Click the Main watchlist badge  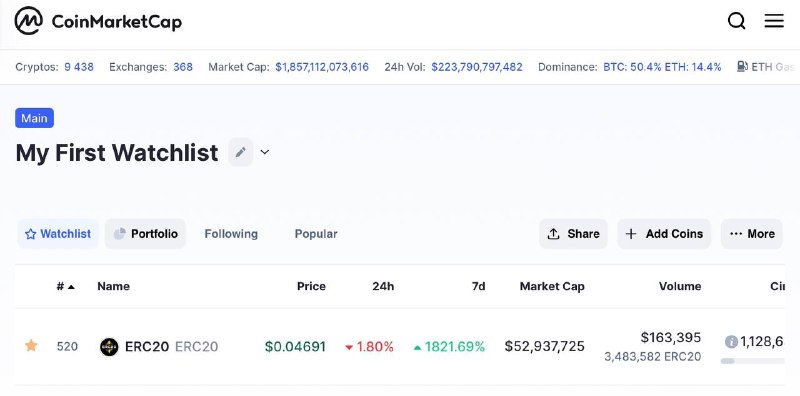click(34, 118)
